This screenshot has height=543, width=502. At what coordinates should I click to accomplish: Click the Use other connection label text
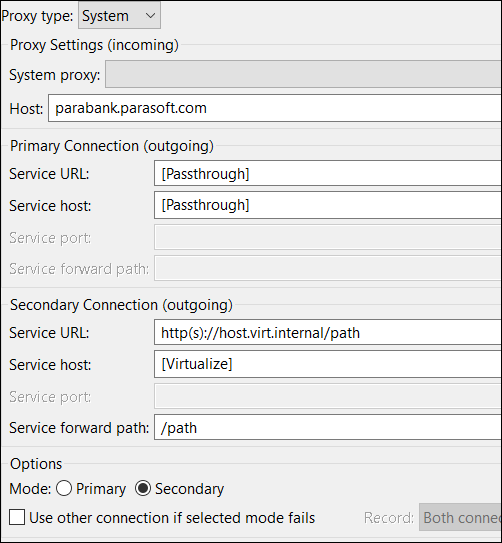(x=172, y=518)
